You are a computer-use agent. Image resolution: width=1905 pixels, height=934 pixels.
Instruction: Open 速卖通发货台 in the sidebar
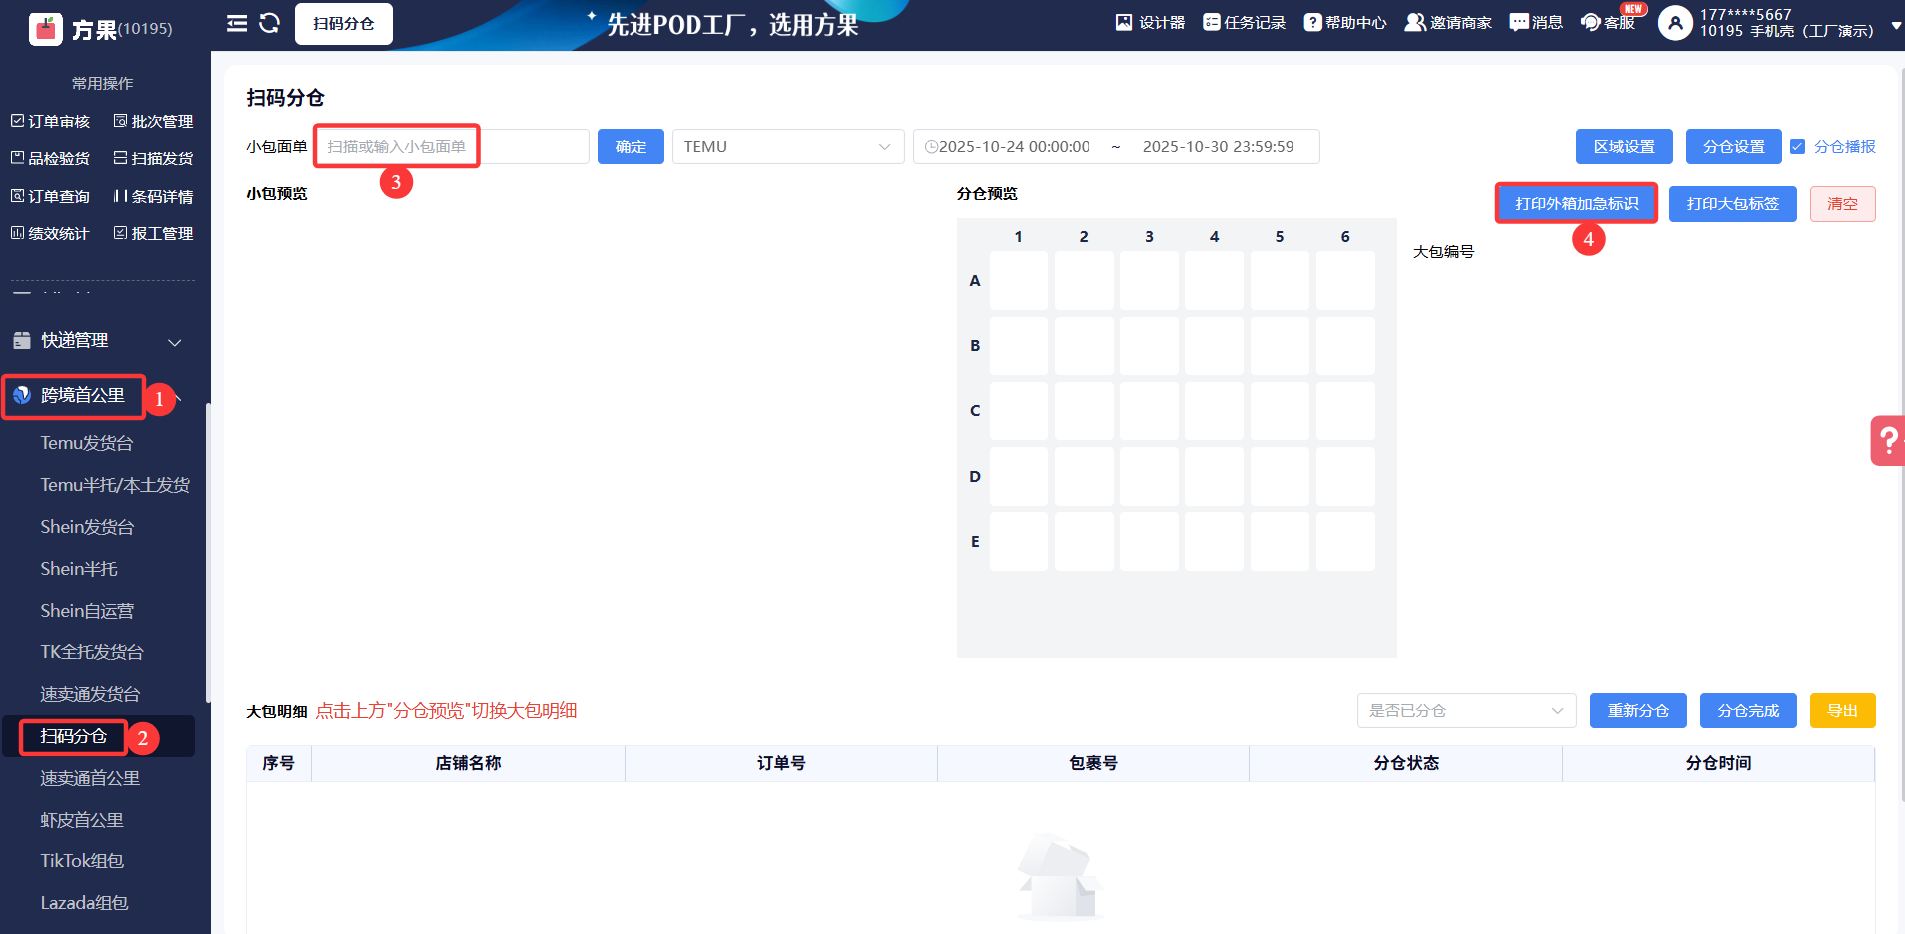tap(90, 694)
